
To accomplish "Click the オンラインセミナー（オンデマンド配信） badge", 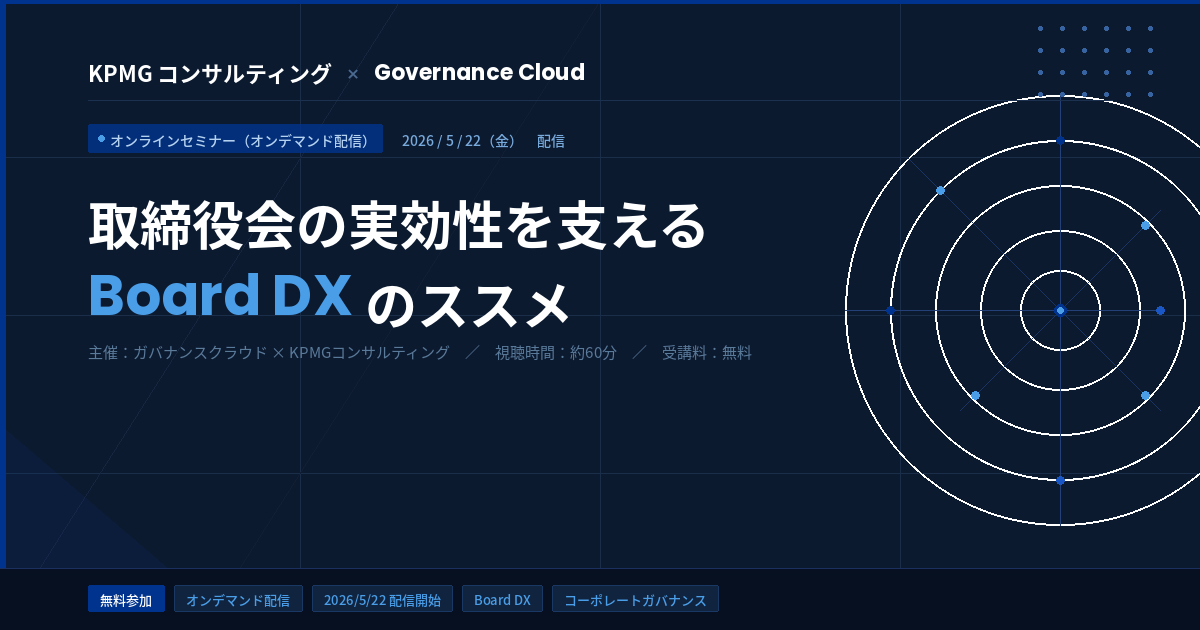I will [x=235, y=140].
